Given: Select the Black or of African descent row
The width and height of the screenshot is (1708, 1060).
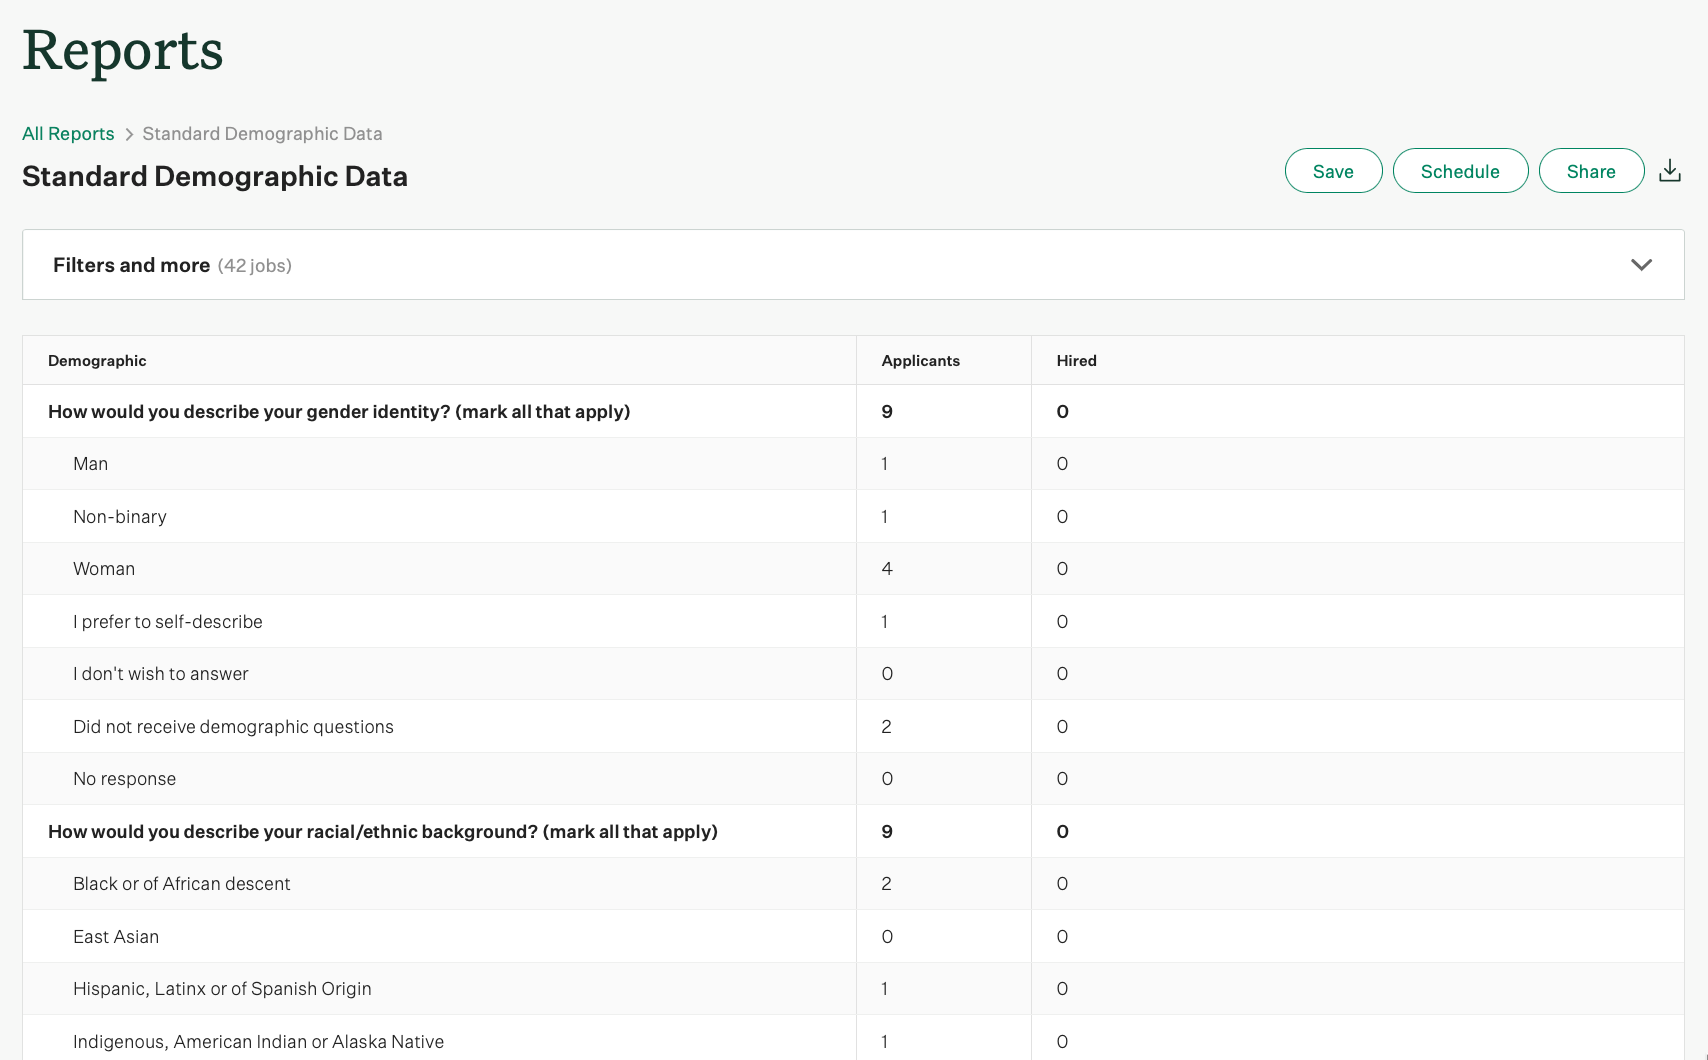Looking at the screenshot, I should pyautogui.click(x=181, y=883).
